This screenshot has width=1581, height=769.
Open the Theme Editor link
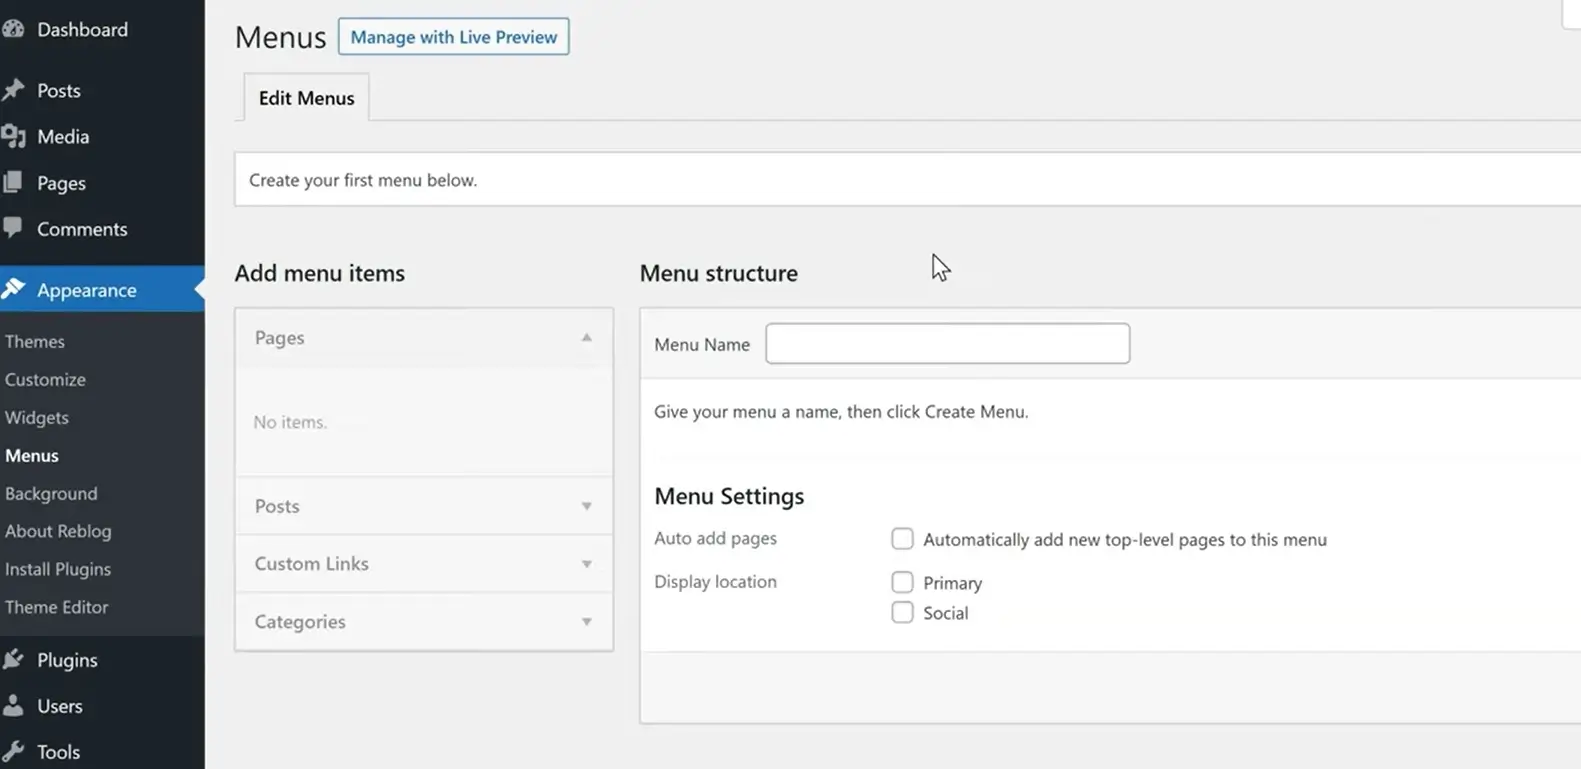click(x=56, y=607)
